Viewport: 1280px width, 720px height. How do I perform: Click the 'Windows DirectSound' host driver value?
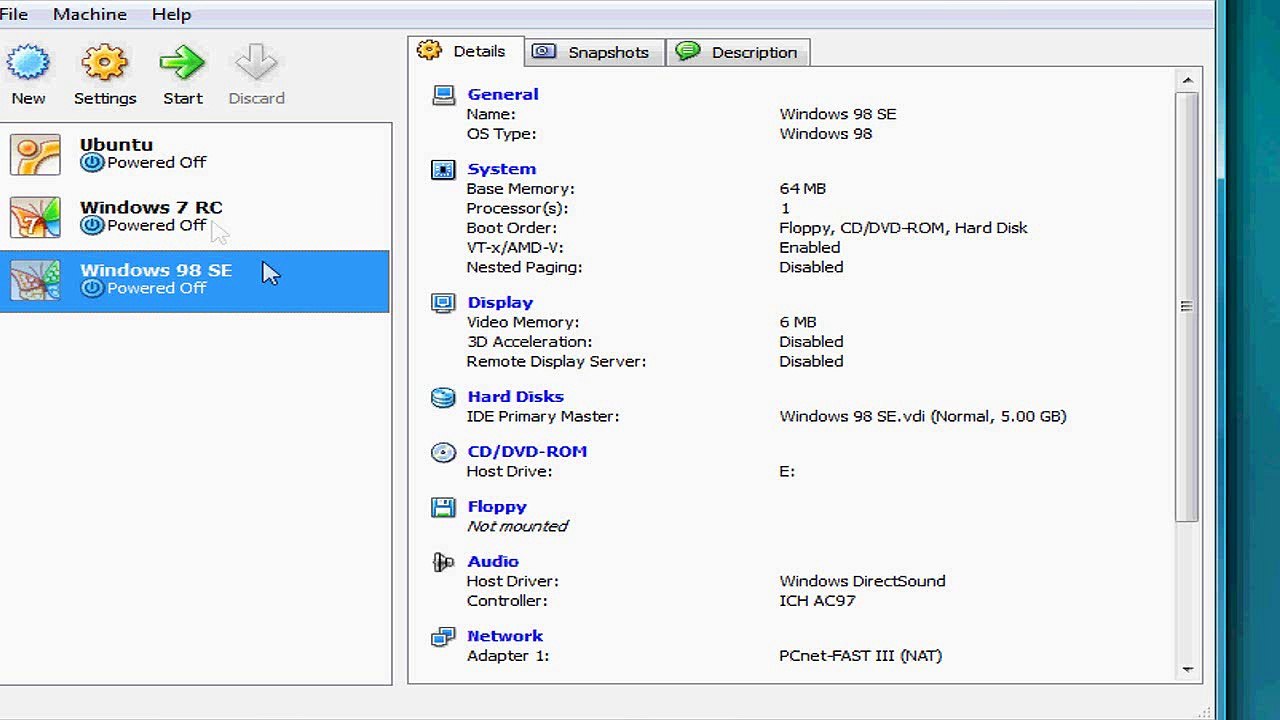pos(862,581)
